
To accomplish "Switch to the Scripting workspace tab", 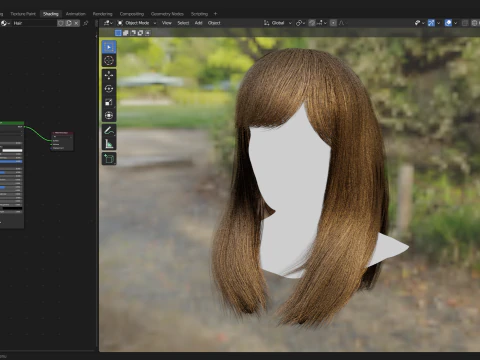I will [199, 14].
